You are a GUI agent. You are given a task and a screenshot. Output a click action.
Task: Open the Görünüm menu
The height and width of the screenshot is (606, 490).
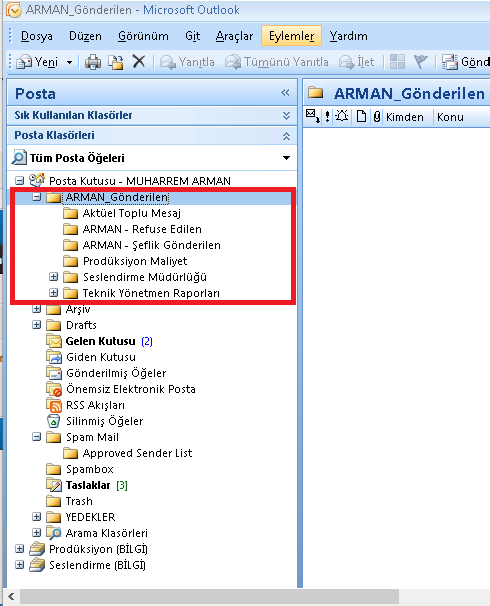(143, 36)
